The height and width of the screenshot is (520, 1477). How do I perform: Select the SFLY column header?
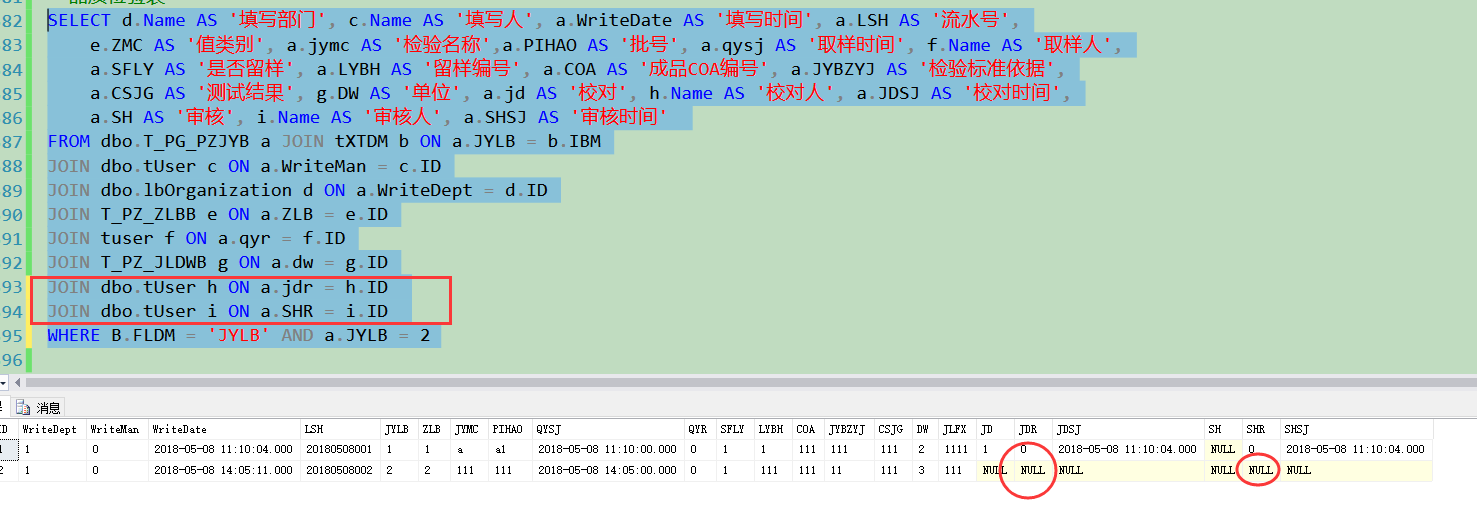(x=735, y=430)
